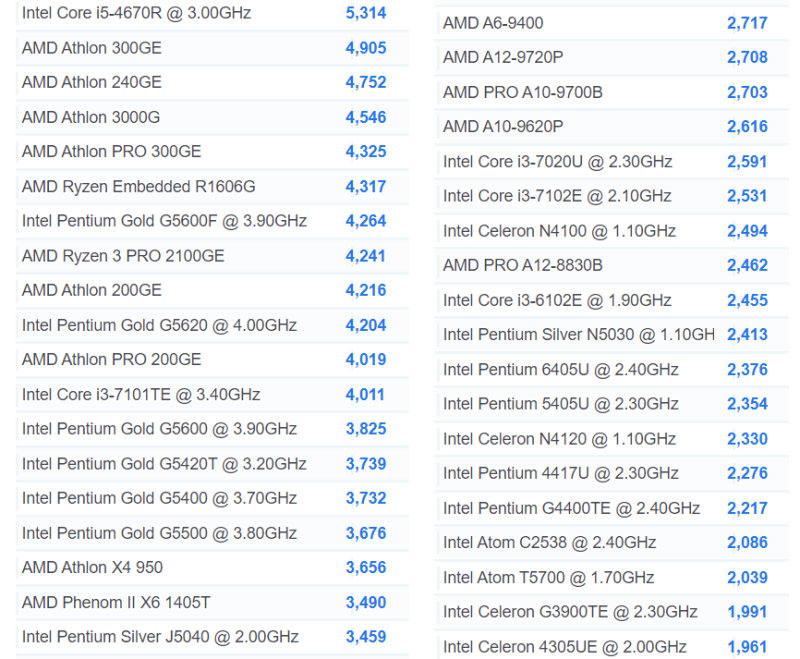Select the 2,086 Atom C2538 score
800x659 pixels.
747,543
